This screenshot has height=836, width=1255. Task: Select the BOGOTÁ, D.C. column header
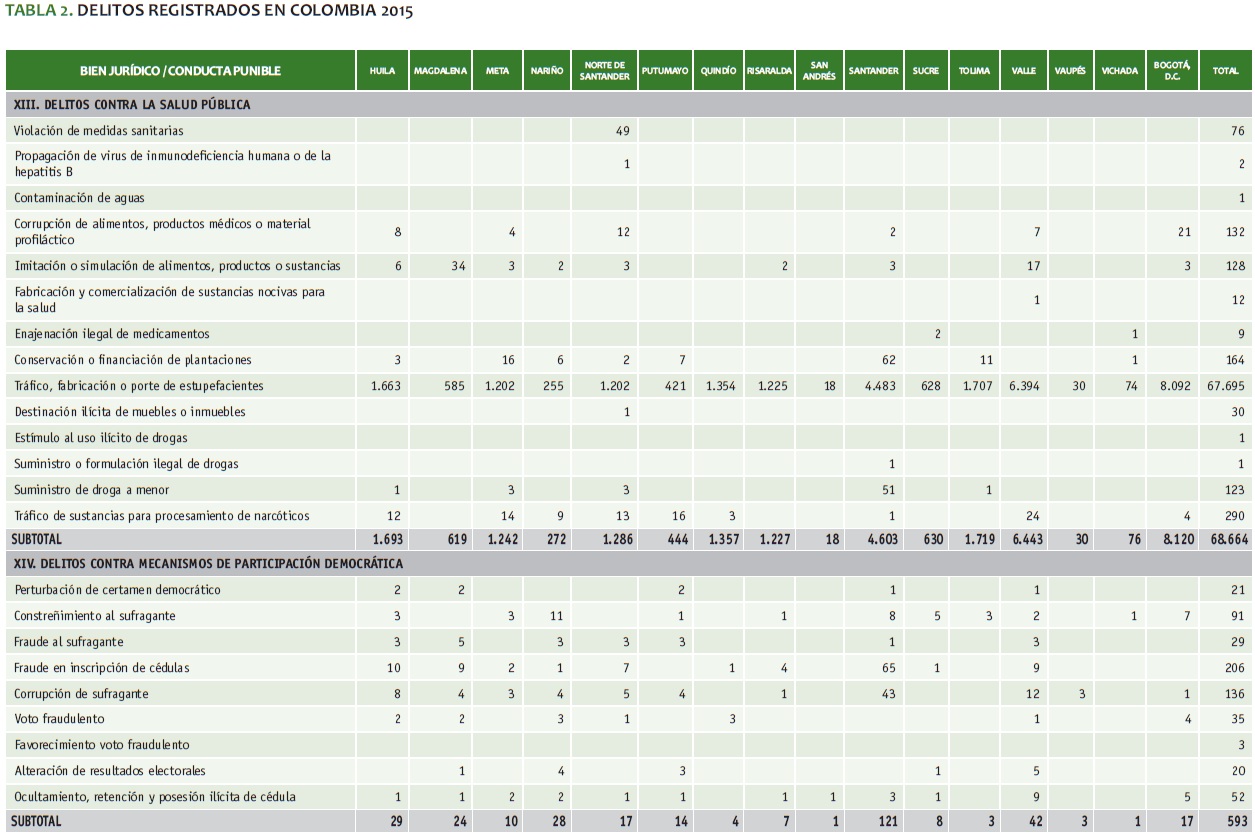(x=1170, y=71)
